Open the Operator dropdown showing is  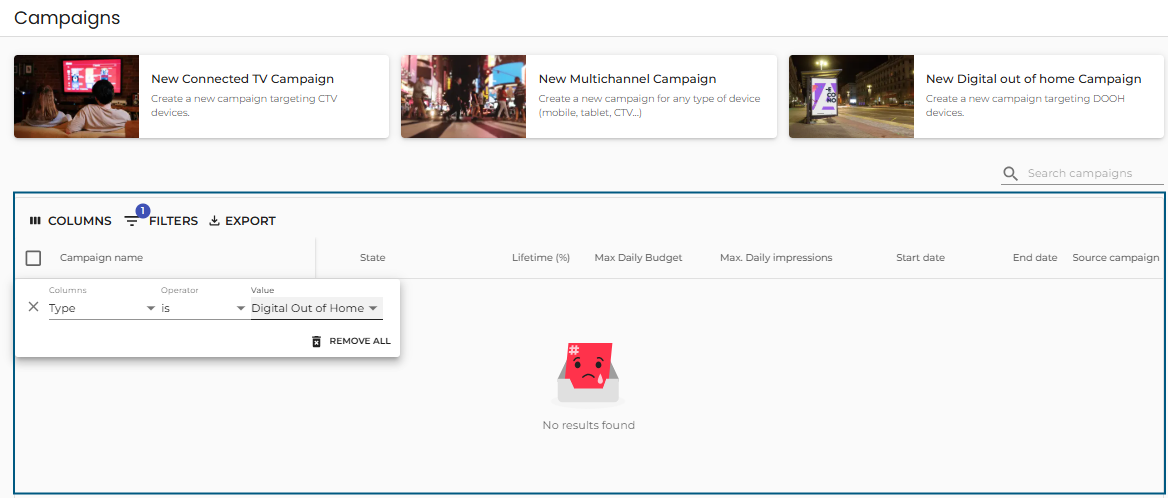(203, 308)
